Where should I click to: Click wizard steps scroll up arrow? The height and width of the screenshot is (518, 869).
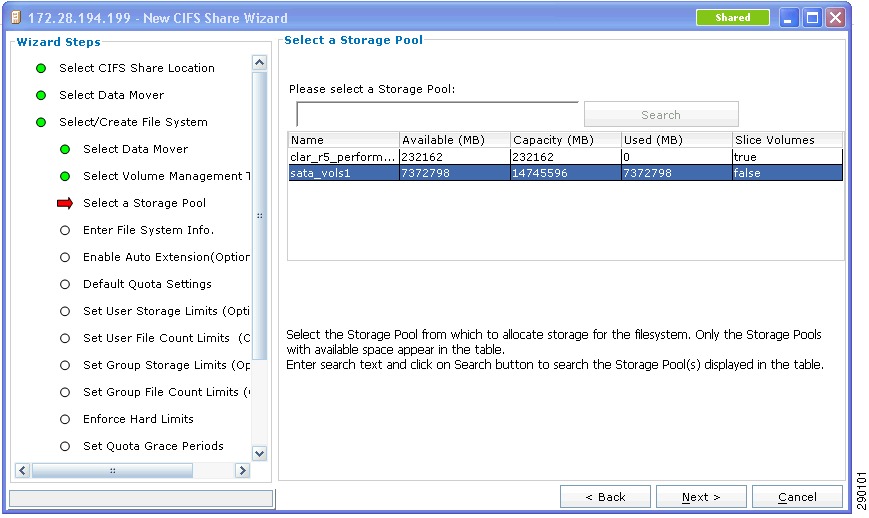tap(259, 63)
